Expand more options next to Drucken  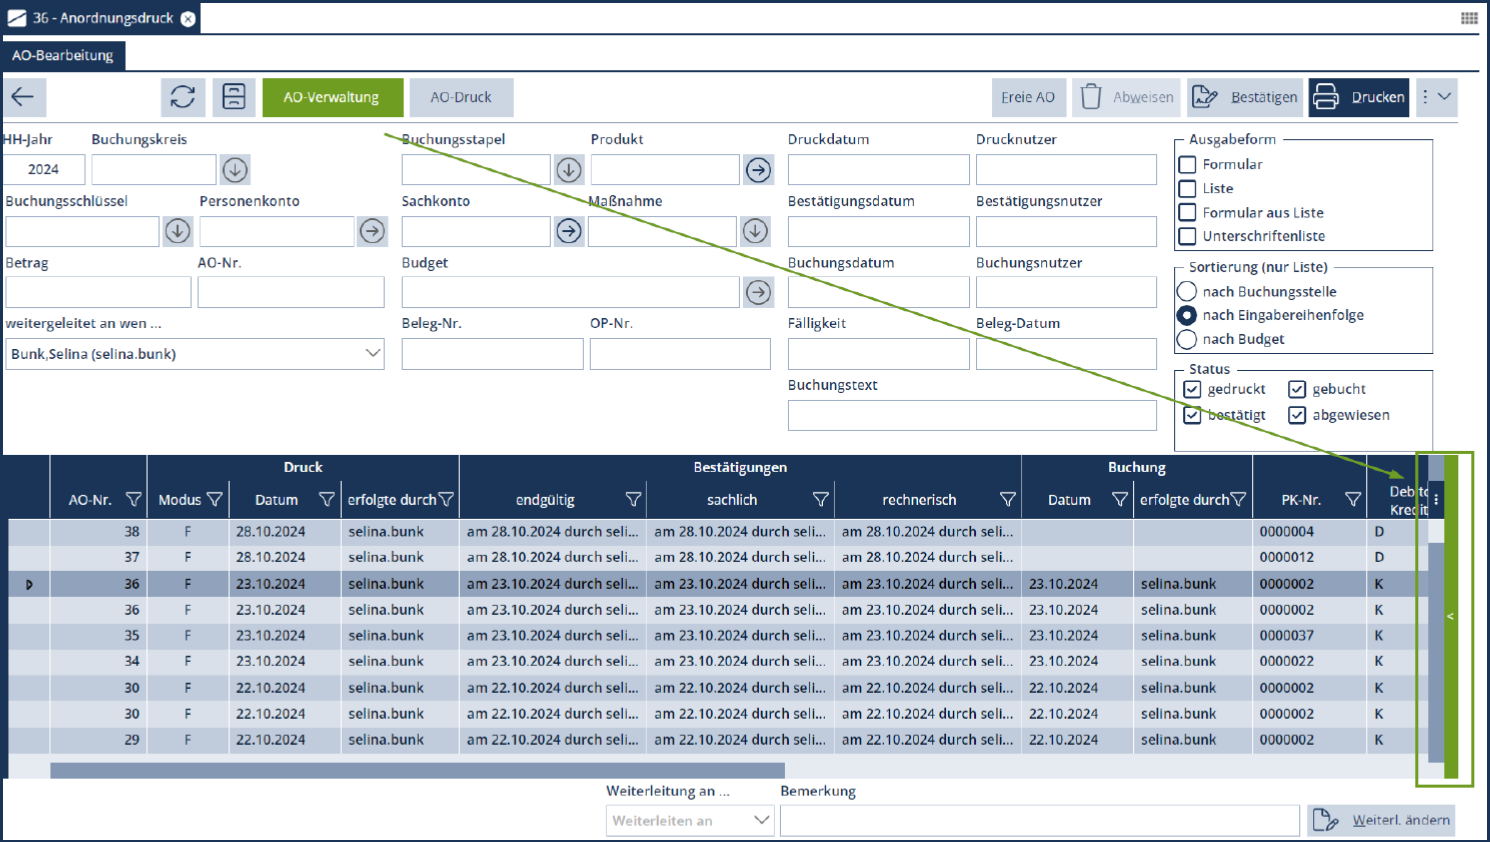point(1437,97)
